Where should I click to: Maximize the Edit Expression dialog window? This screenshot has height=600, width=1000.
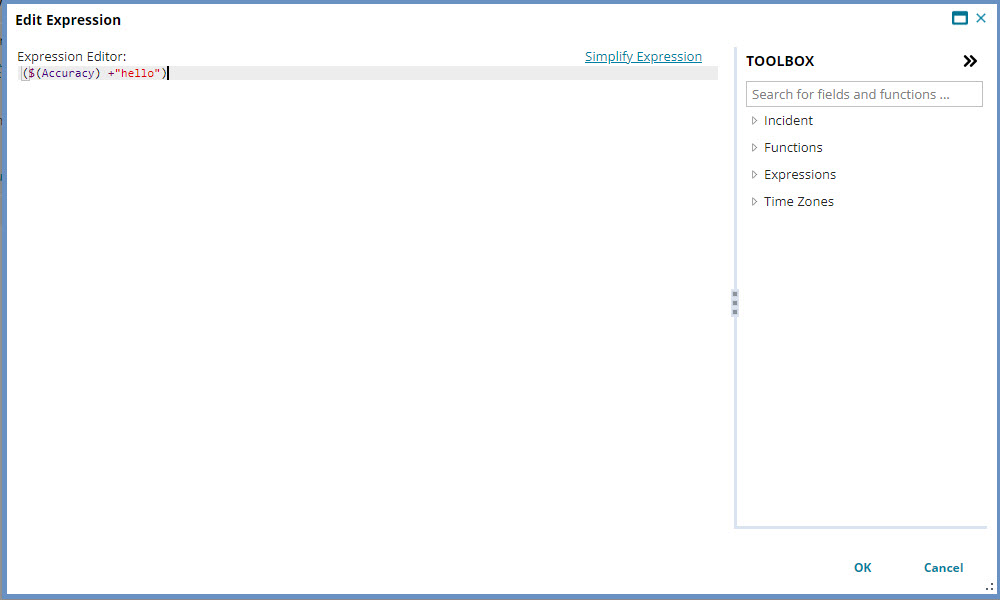(961, 17)
